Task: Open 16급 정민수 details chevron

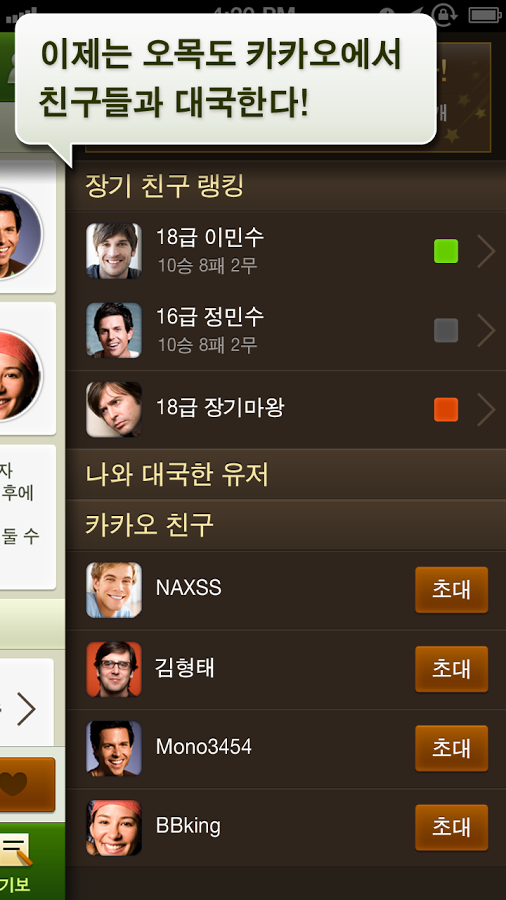Action: click(486, 331)
